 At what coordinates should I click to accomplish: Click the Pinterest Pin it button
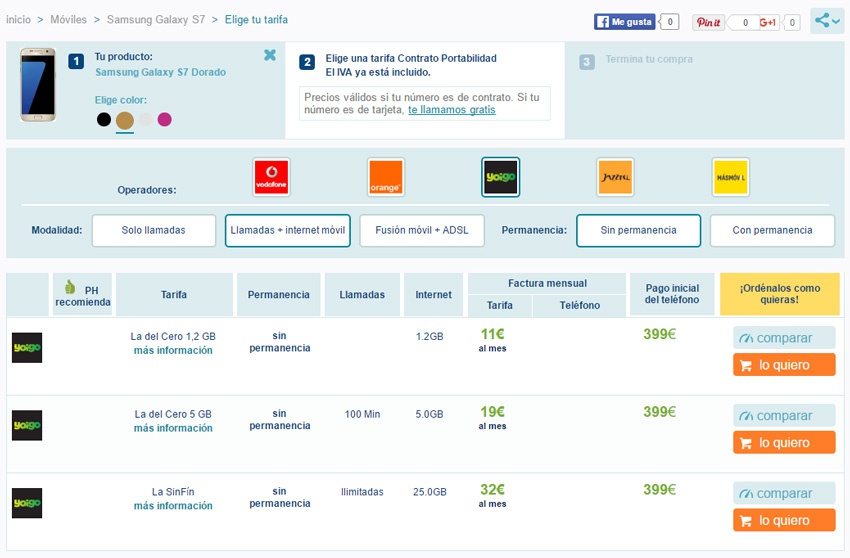pos(709,22)
